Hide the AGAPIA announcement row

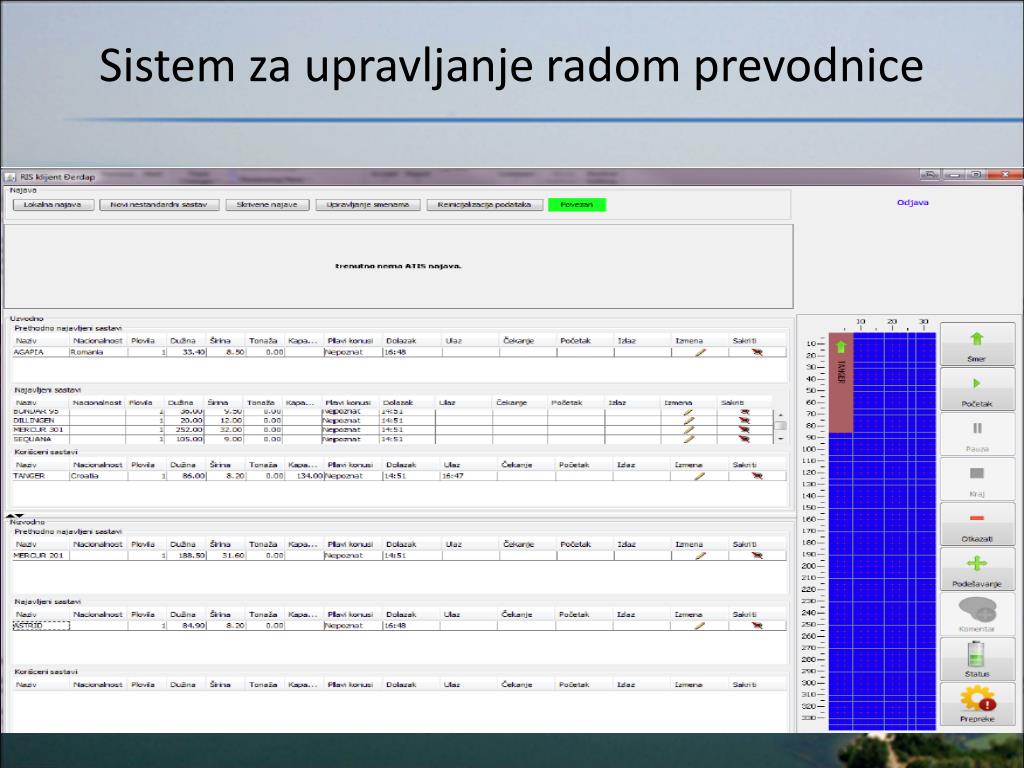click(x=757, y=352)
